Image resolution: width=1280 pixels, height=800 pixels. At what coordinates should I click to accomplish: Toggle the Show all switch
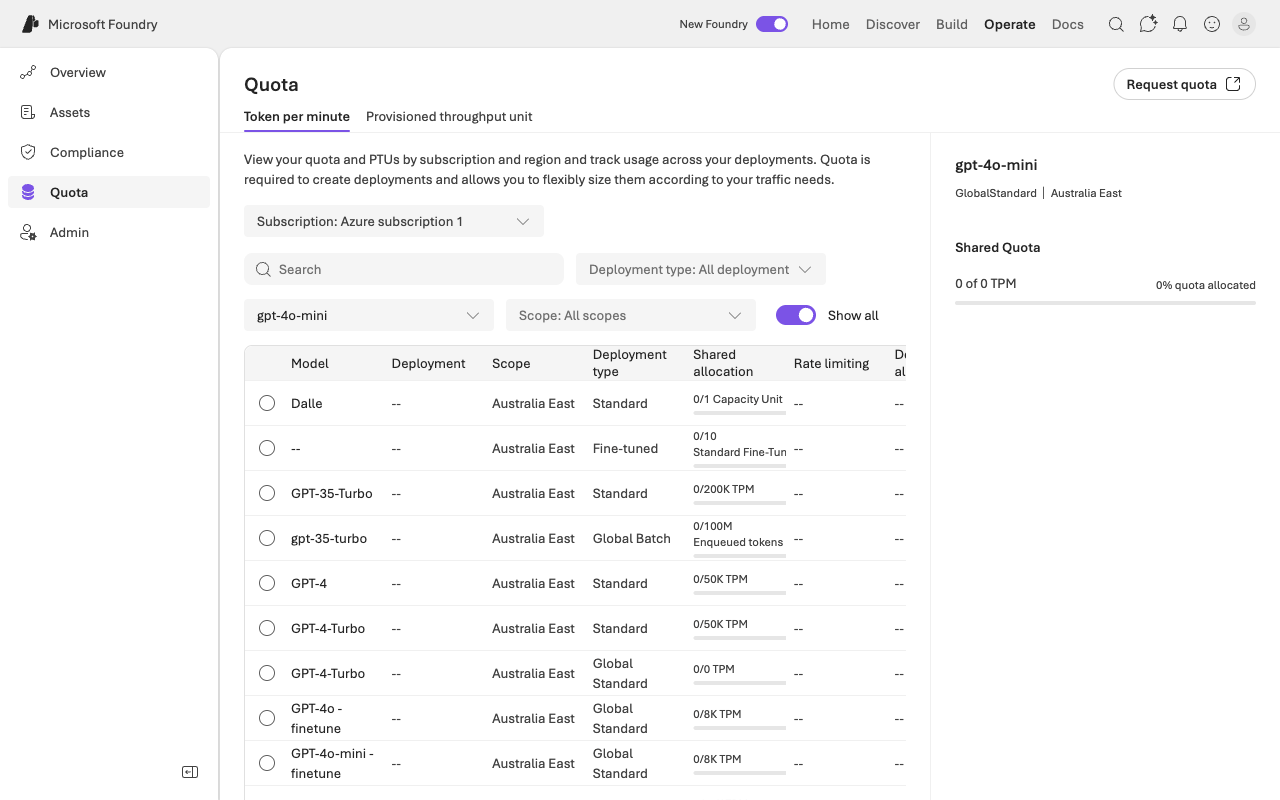coord(796,315)
